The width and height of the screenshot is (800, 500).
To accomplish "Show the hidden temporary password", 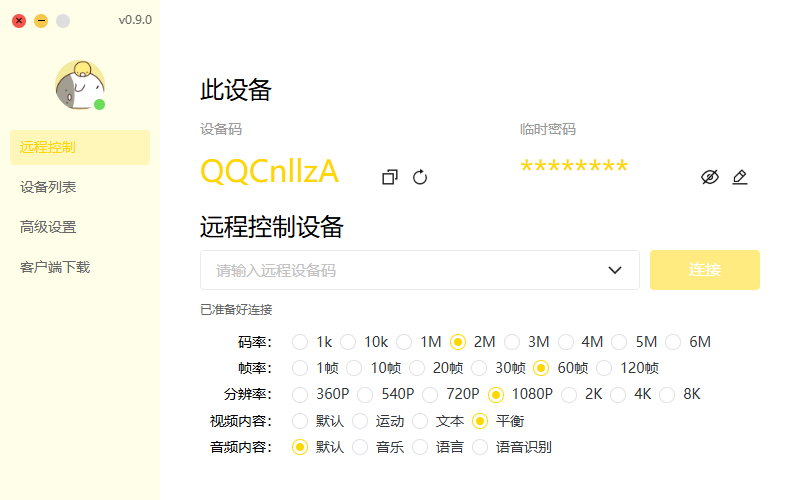I will coord(710,177).
